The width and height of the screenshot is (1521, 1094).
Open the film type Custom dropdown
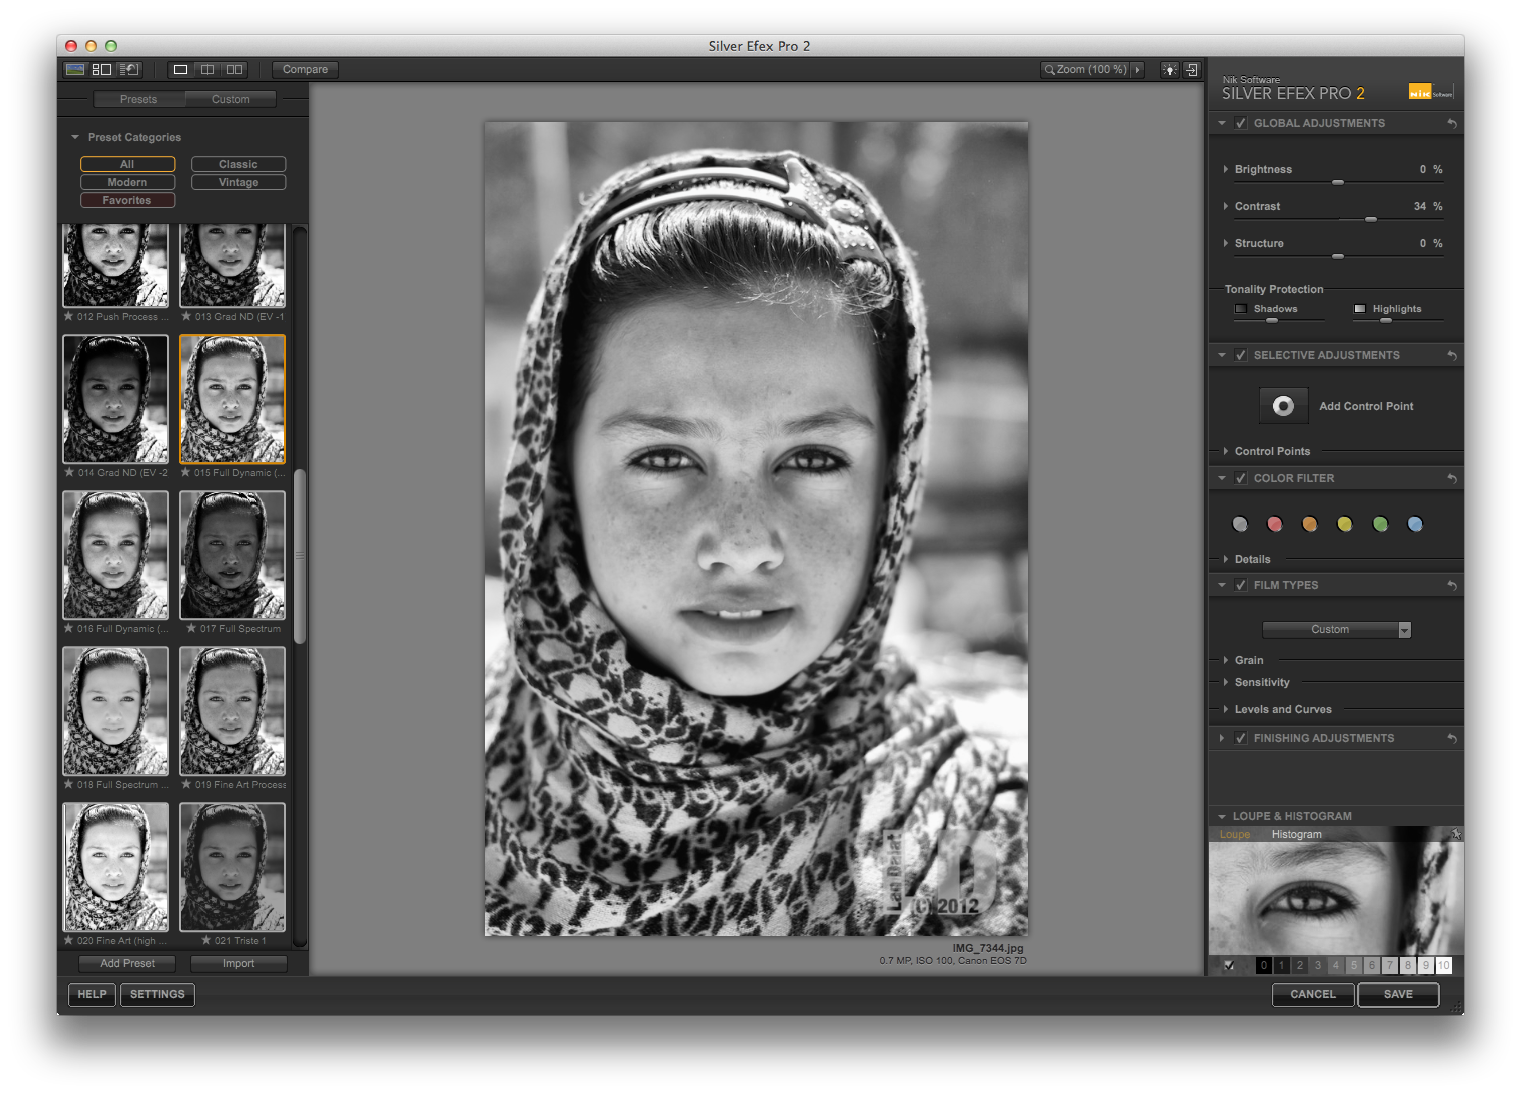[x=1337, y=630]
